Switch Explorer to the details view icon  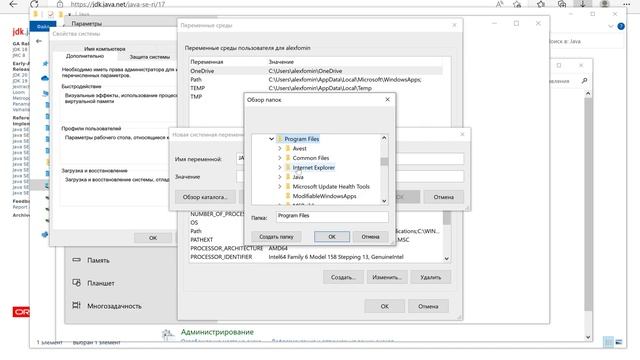(x=608, y=342)
